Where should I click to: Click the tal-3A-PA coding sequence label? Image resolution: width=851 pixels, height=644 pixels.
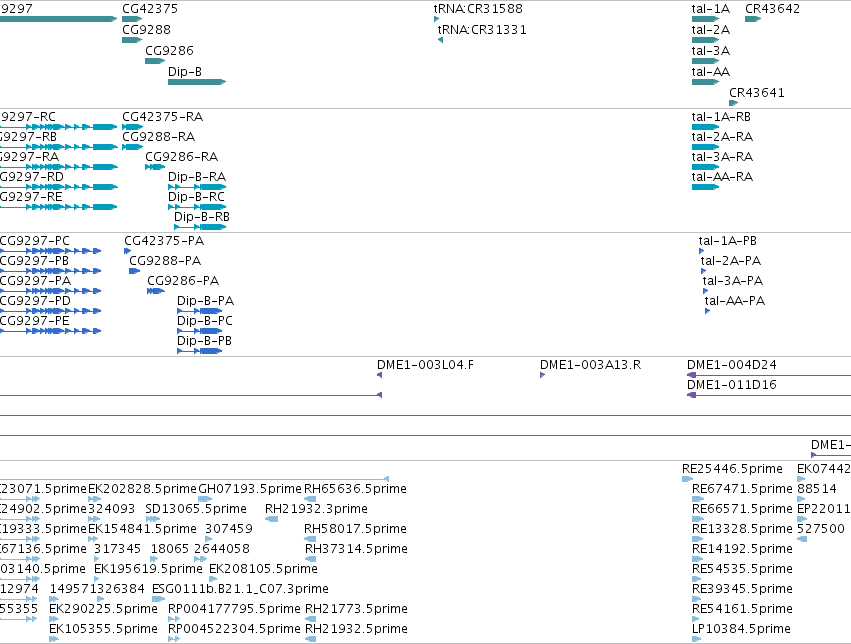coord(733,281)
